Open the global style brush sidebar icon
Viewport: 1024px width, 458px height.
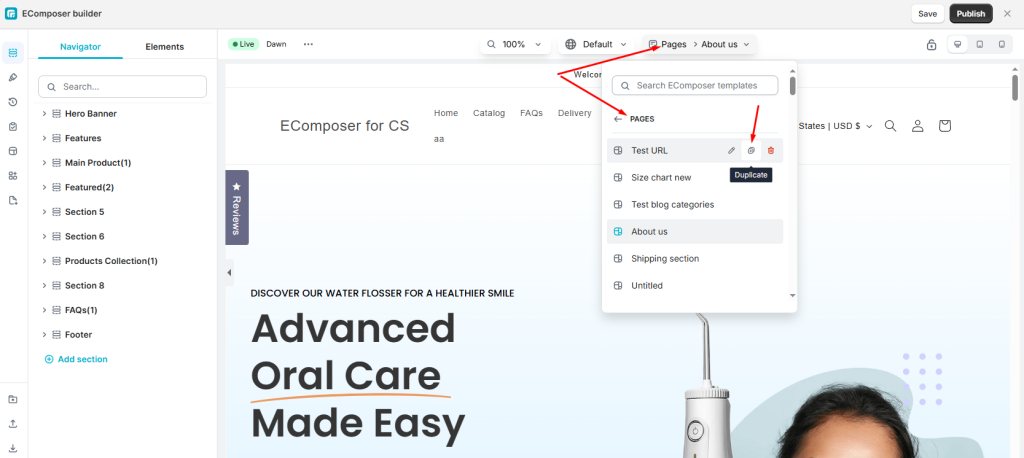[13, 77]
